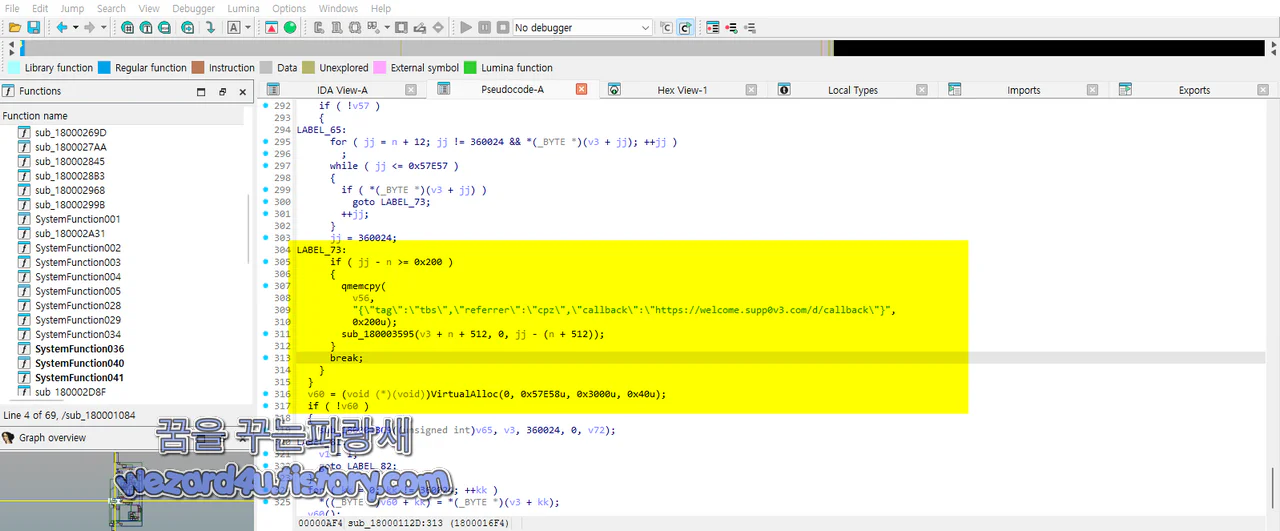Image resolution: width=1280 pixels, height=531 pixels.
Task: Open the File menu
Action: coord(12,8)
